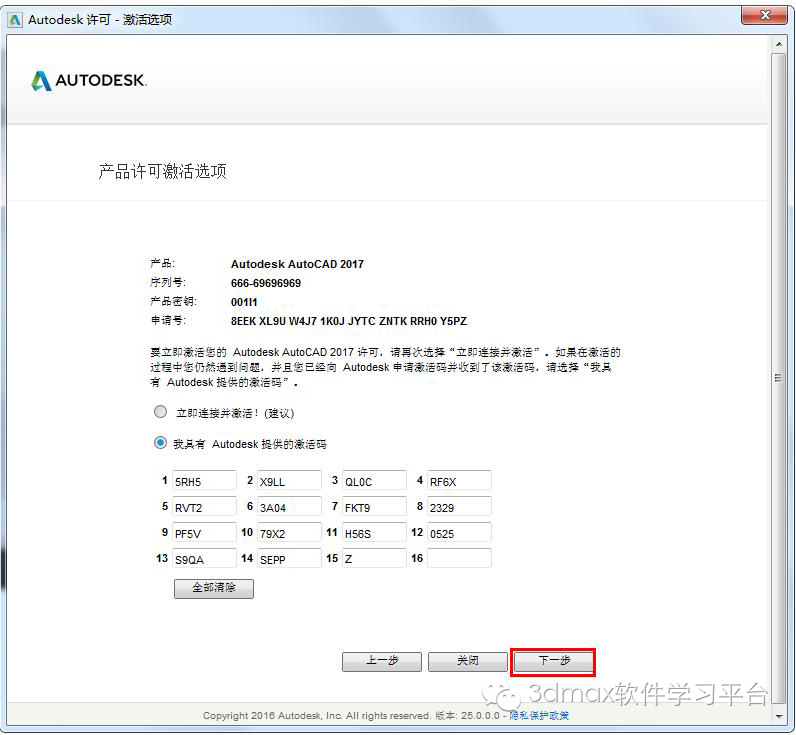Click activation code field 4 containing RF6X
This screenshot has width=796, height=735.
pos(459,481)
